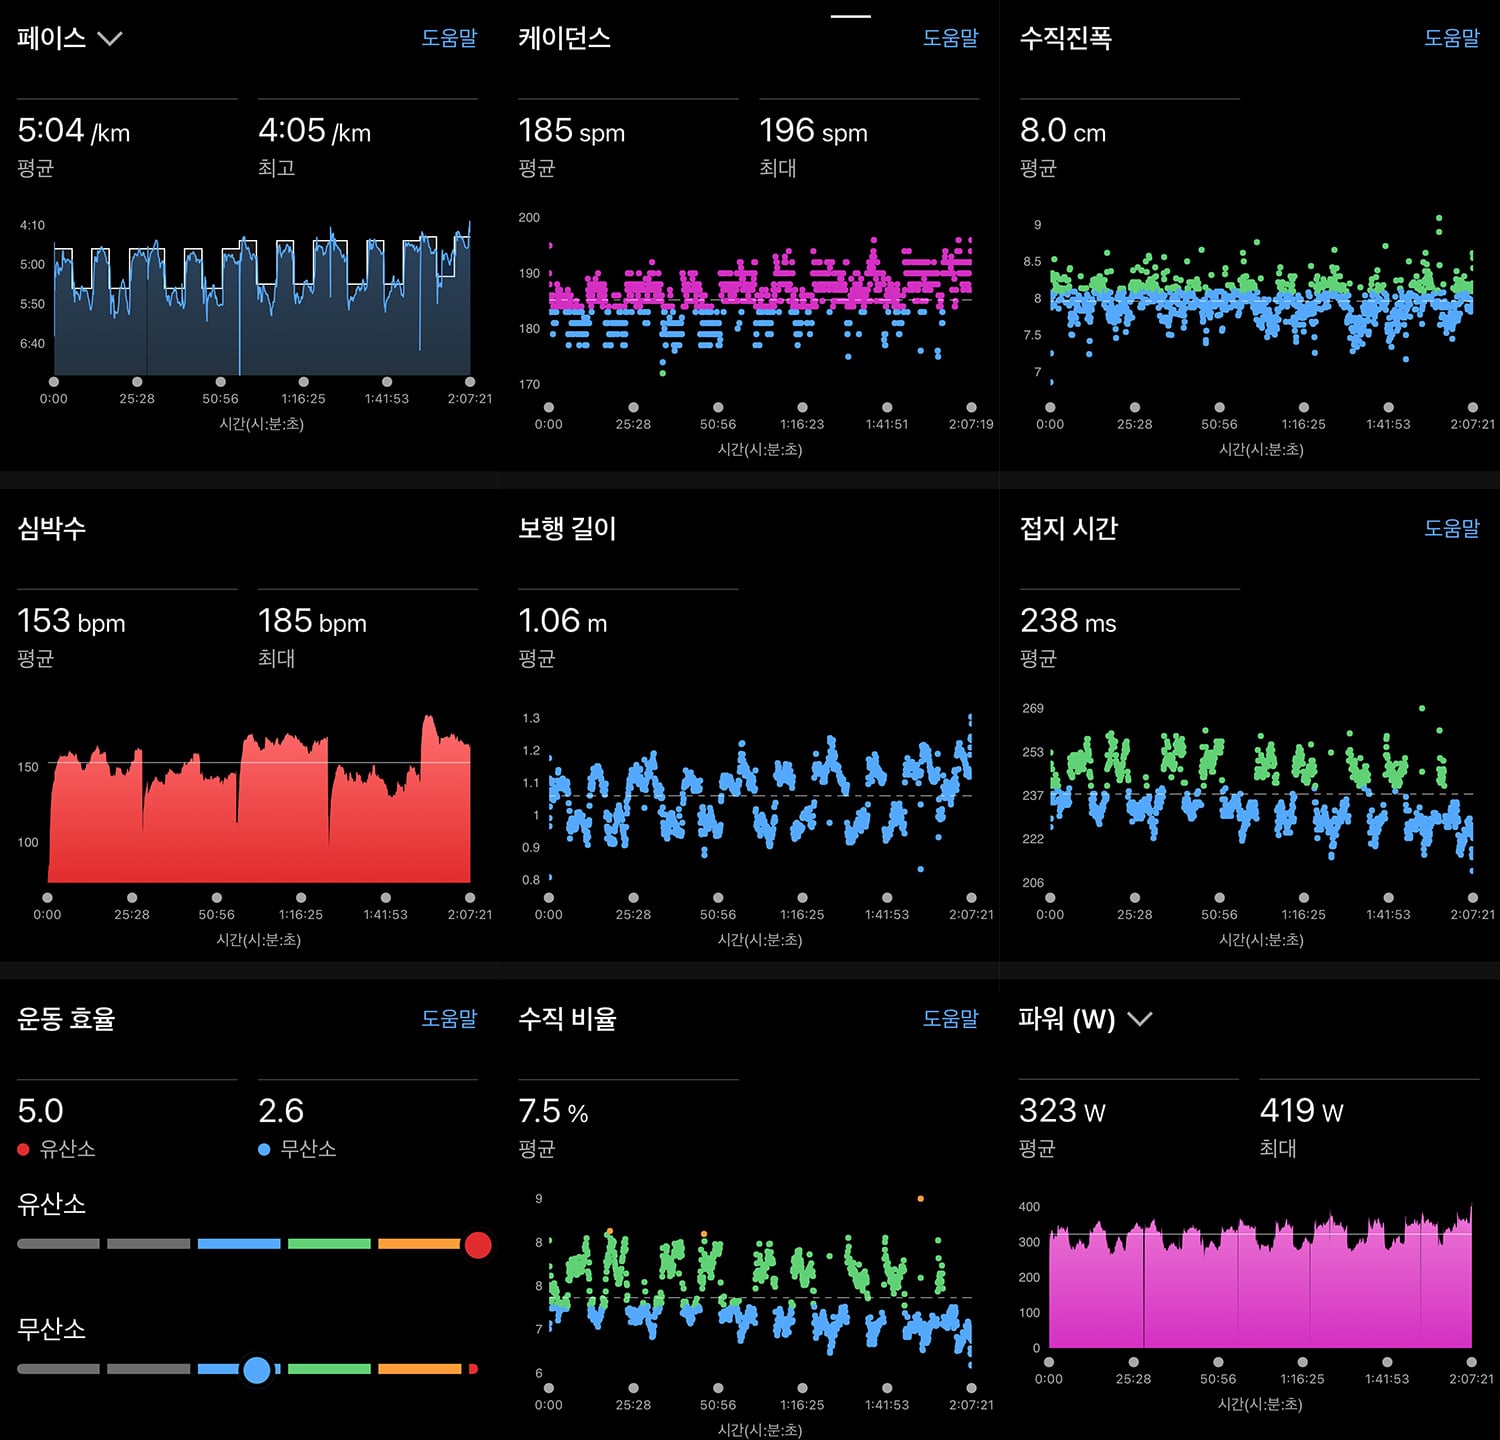Tap the red legend dot beside 유산소
Image resolution: width=1500 pixels, height=1440 pixels.
coord(24,1150)
